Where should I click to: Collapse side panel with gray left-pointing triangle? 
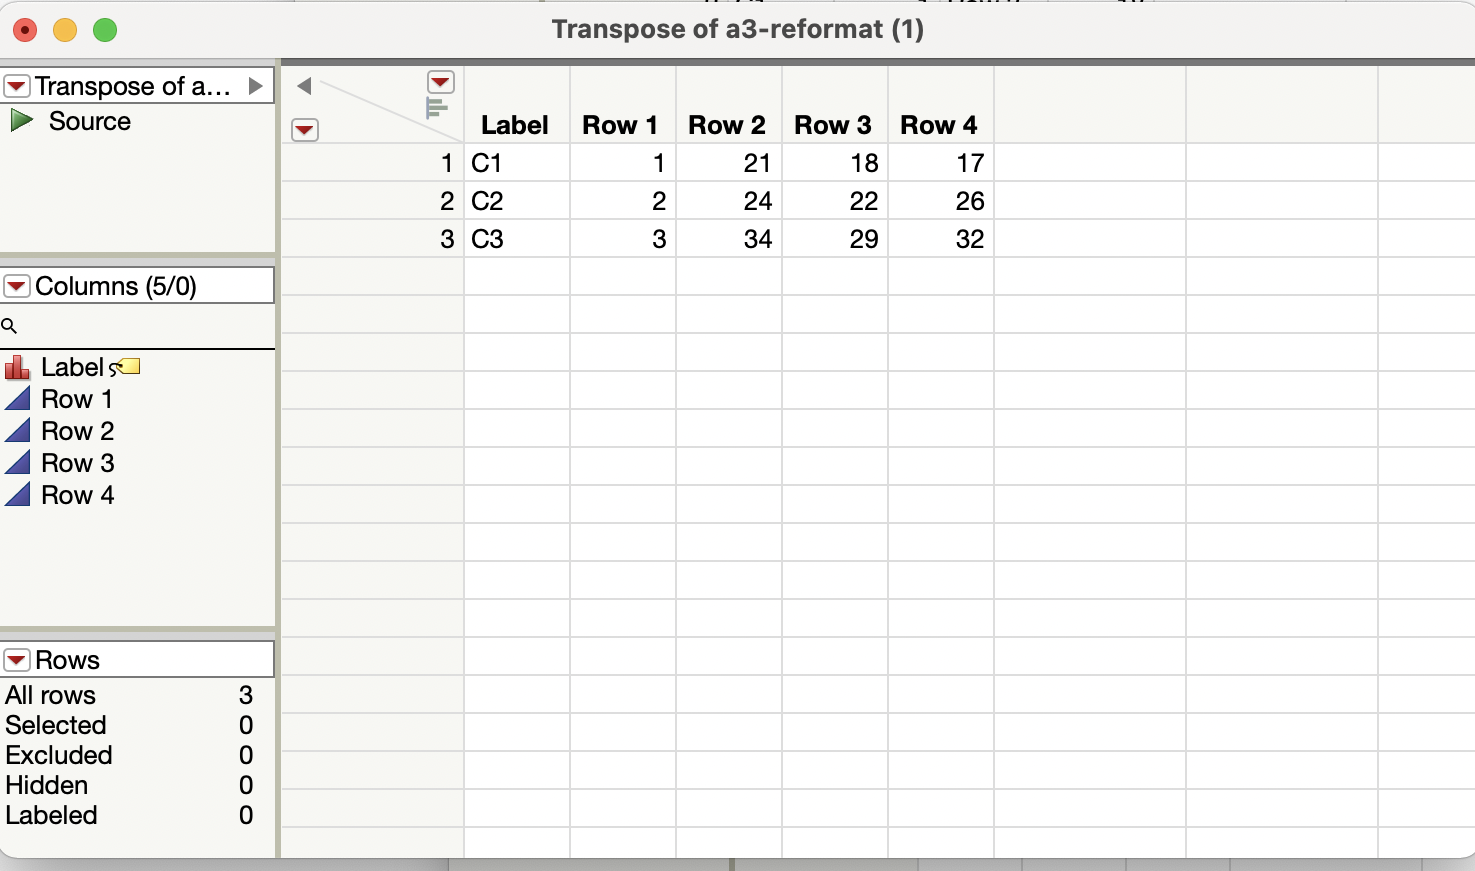coord(304,86)
